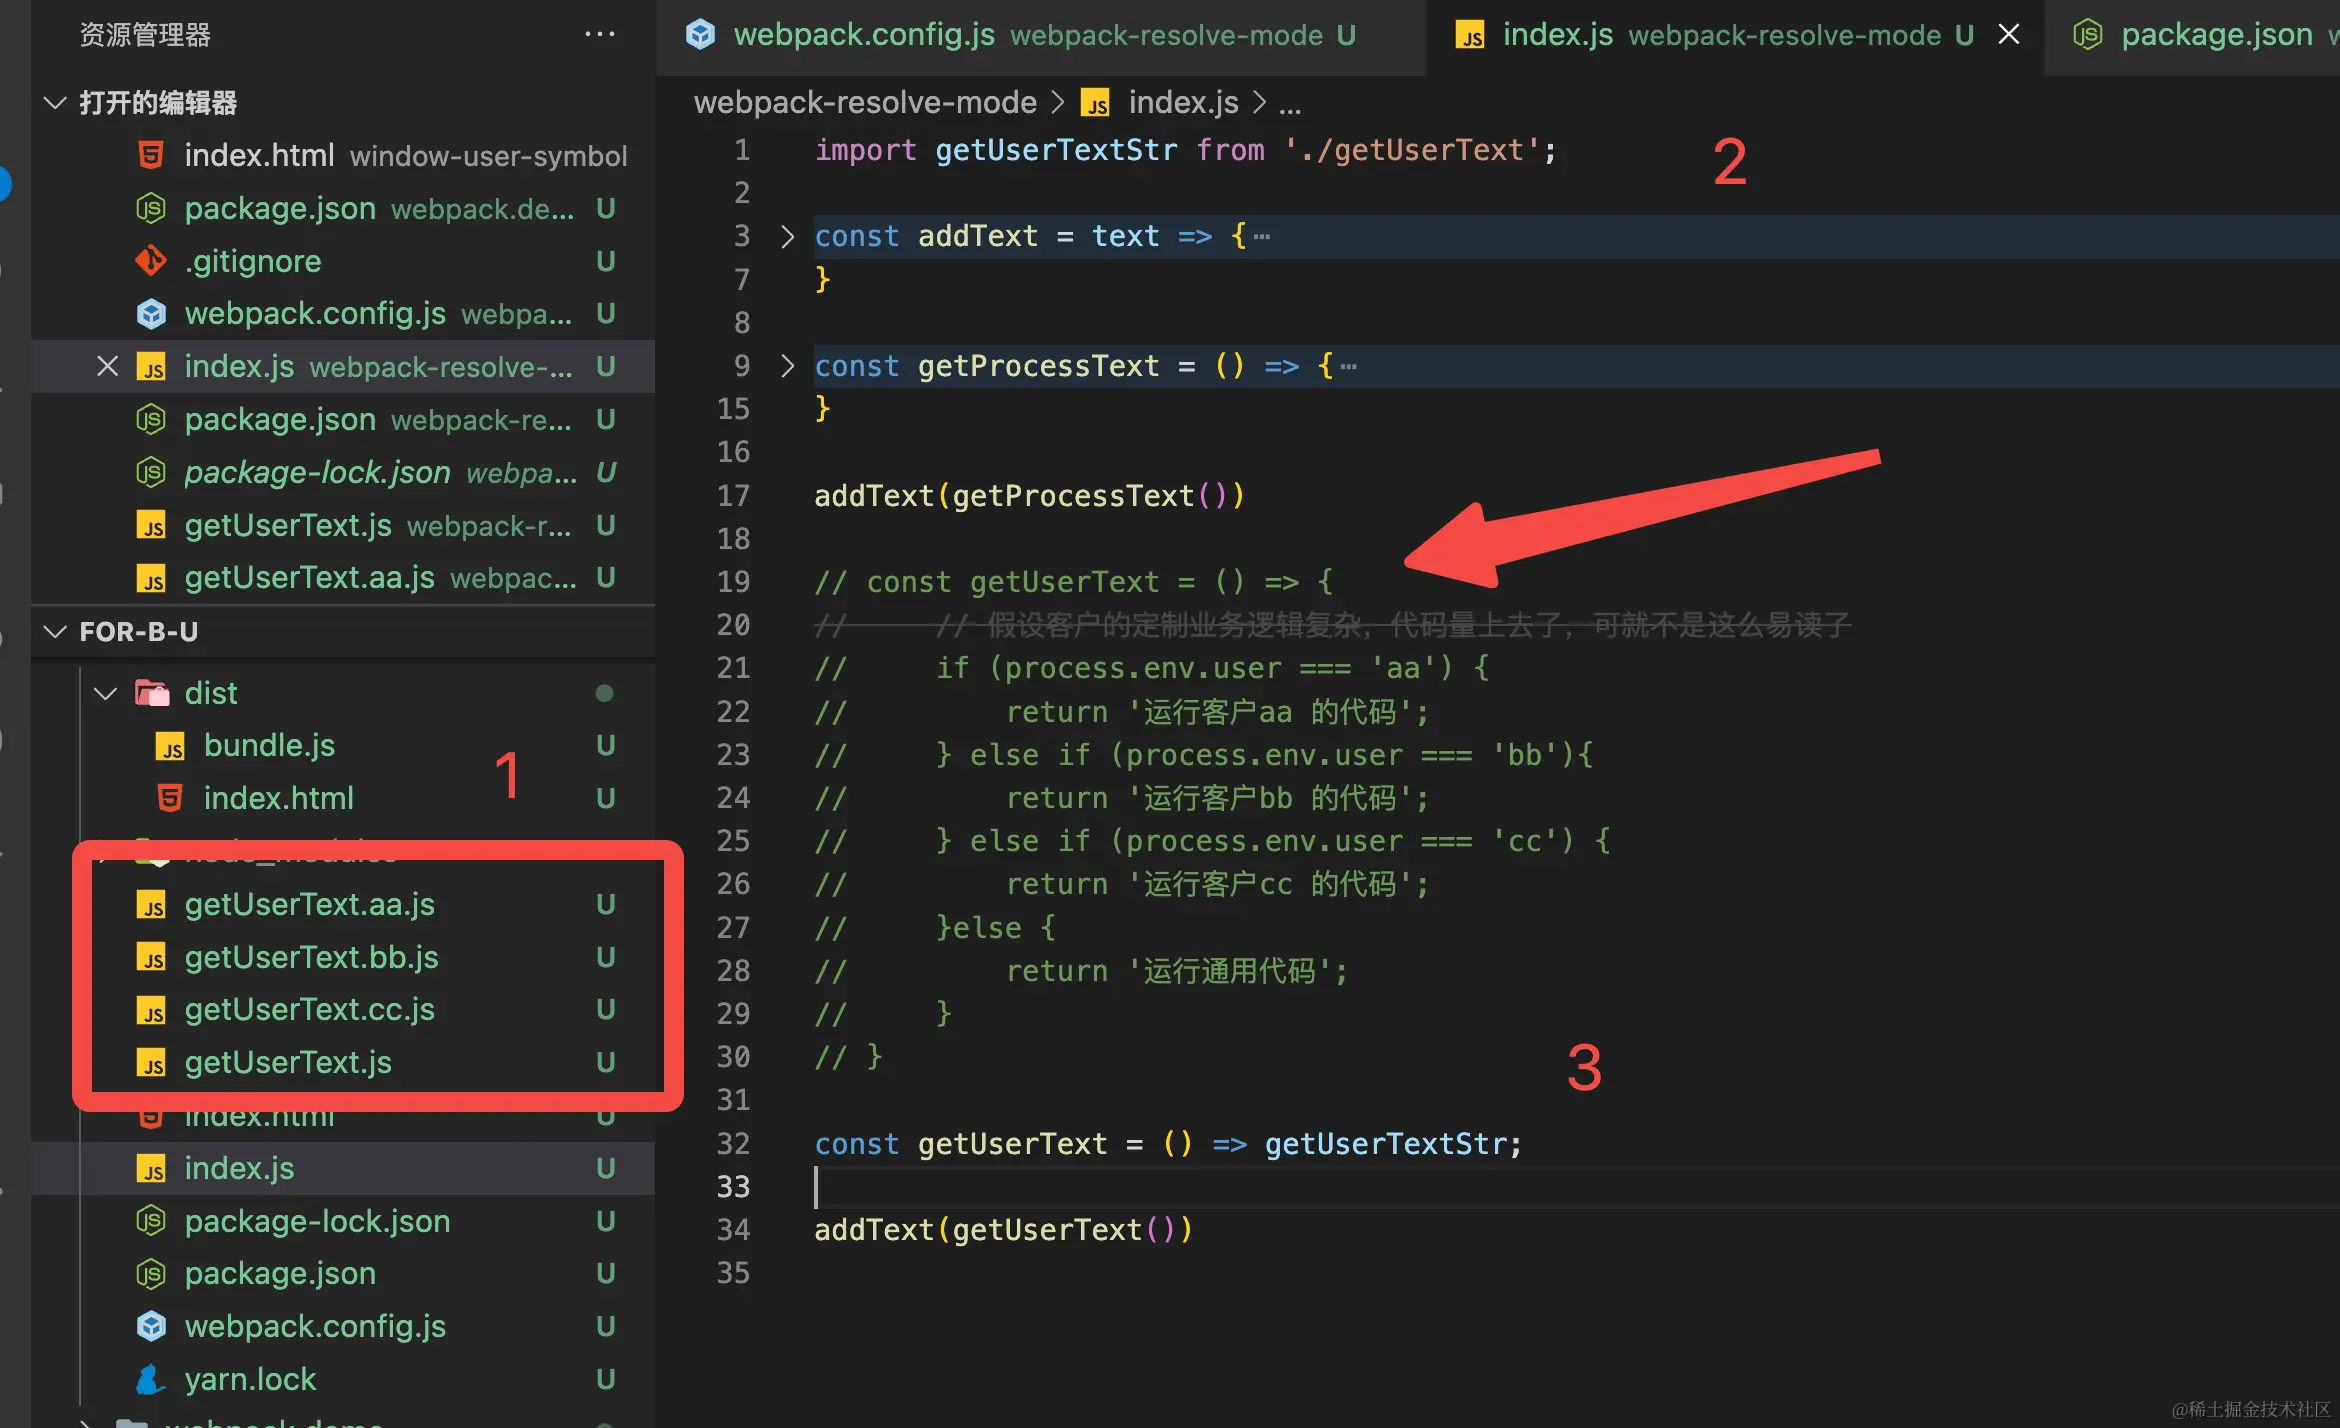Click the dist folder icon
The width and height of the screenshot is (2340, 1428).
[x=152, y=693]
